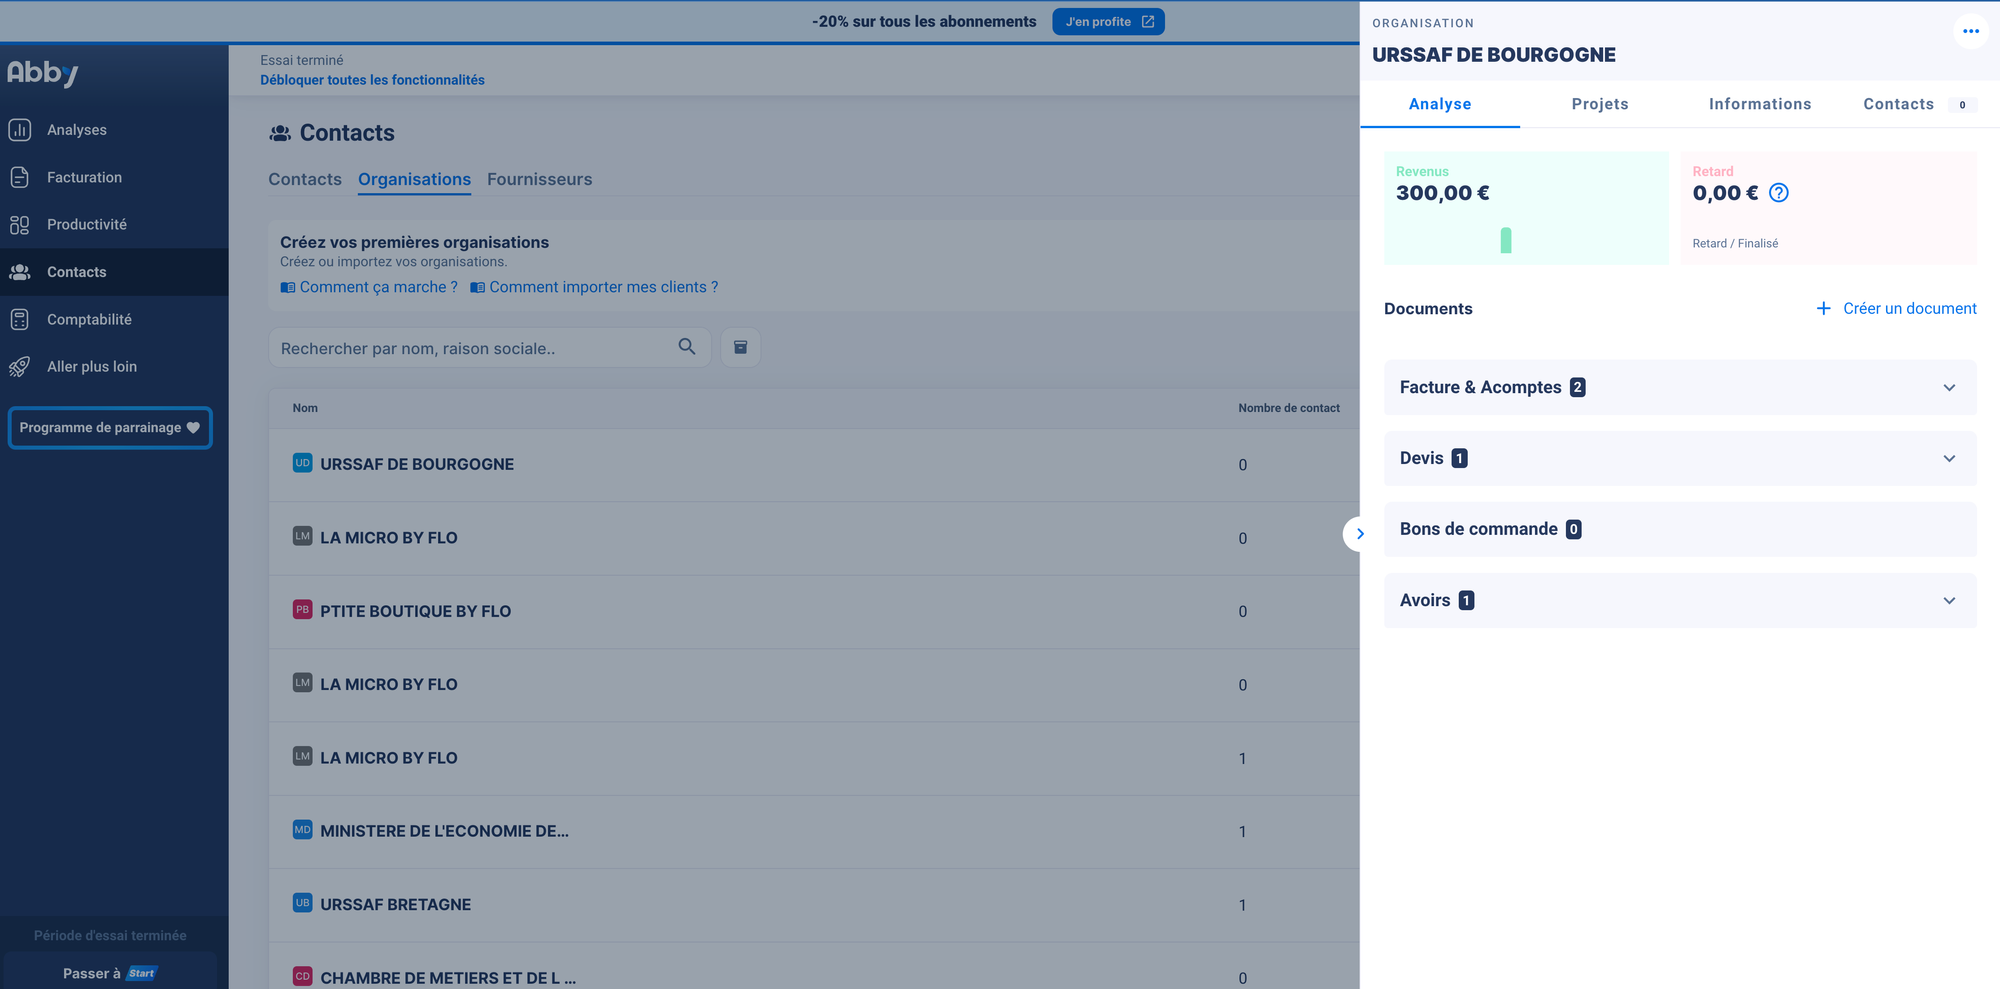Screen dimensions: 2000x989
Task: Click Débloquer toutes les fonctionnalités link
Action: pyautogui.click(x=372, y=80)
